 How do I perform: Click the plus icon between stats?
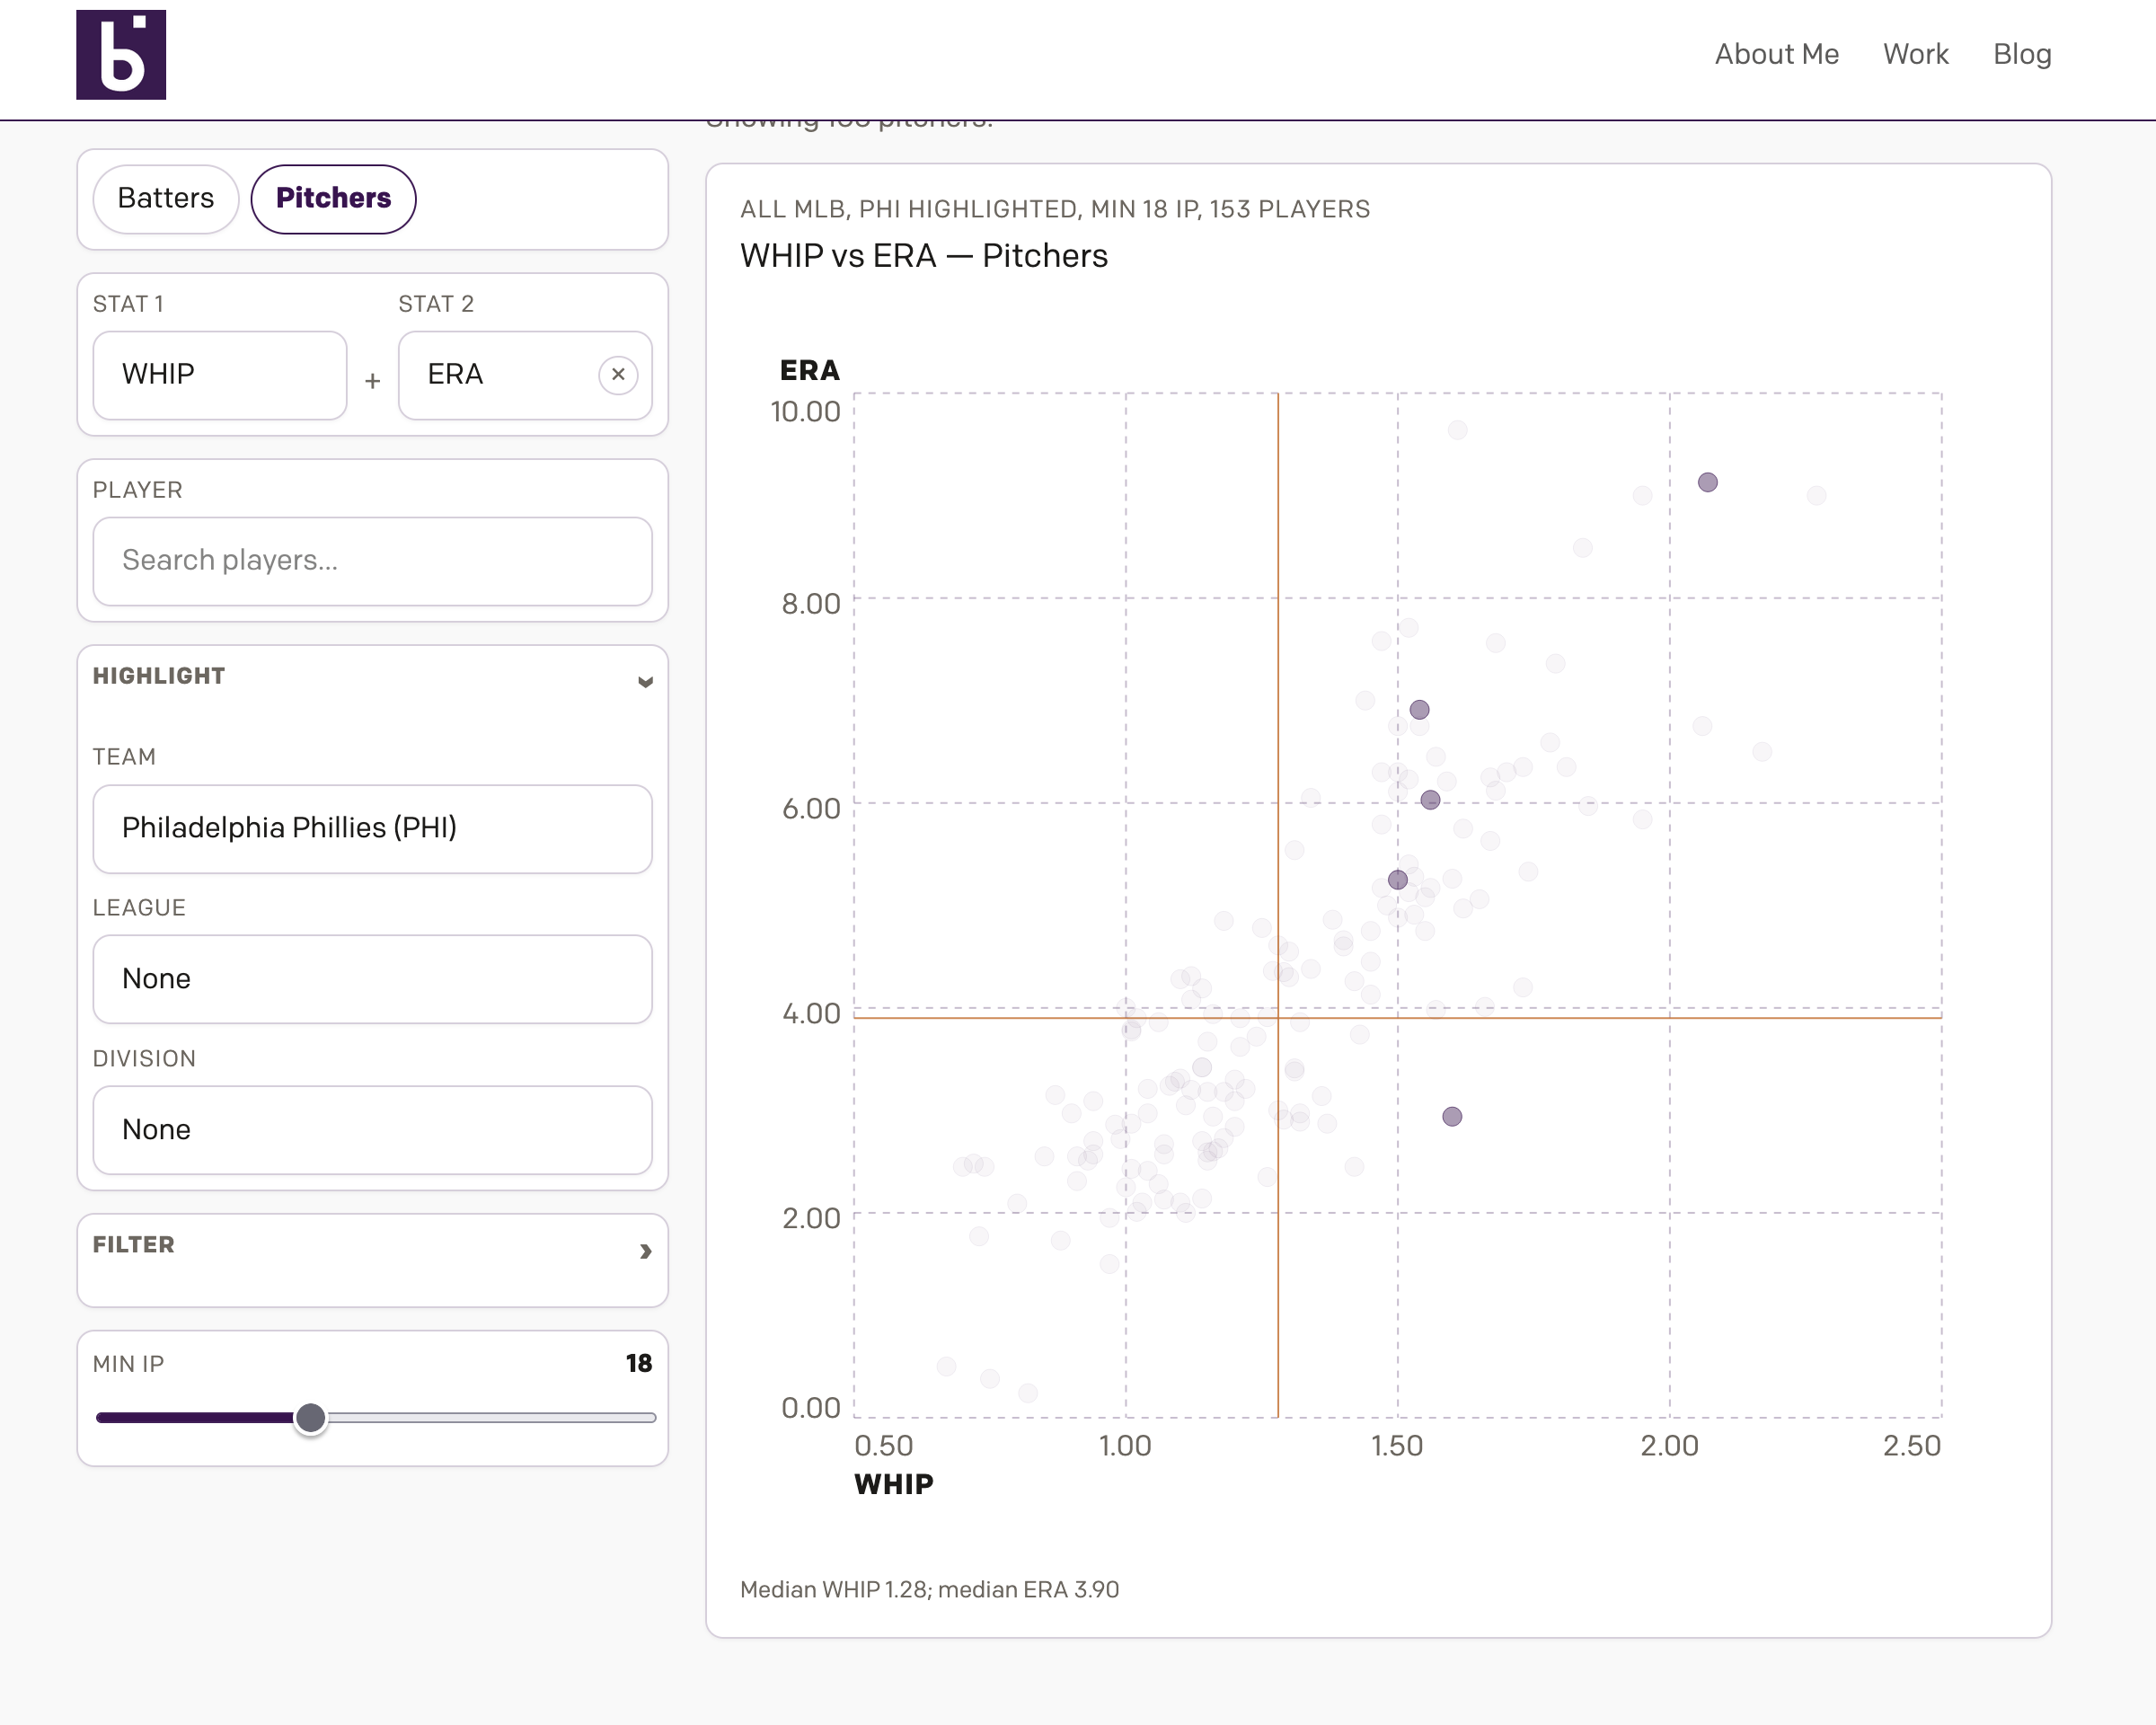[372, 381]
